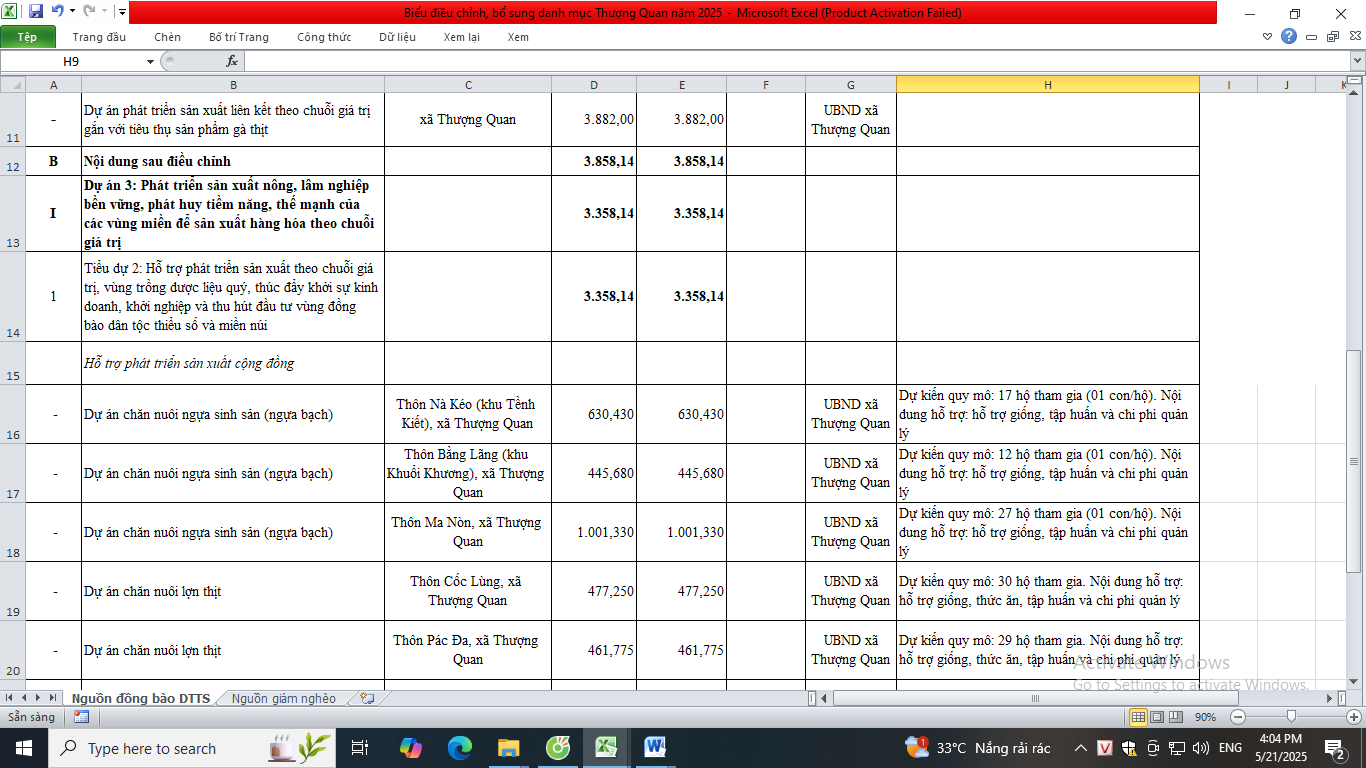
Task: Click the zoom in plus icon
Action: pyautogui.click(x=1354, y=717)
